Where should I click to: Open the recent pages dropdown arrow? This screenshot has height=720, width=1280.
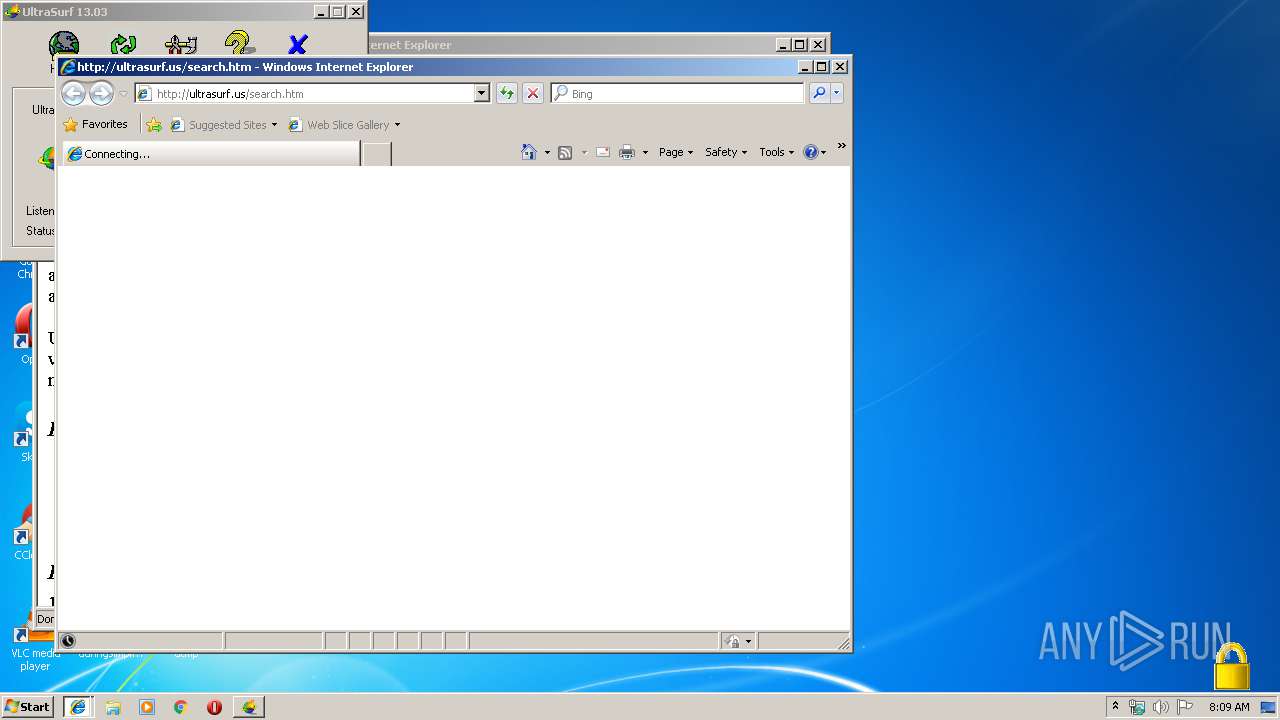[x=123, y=93]
